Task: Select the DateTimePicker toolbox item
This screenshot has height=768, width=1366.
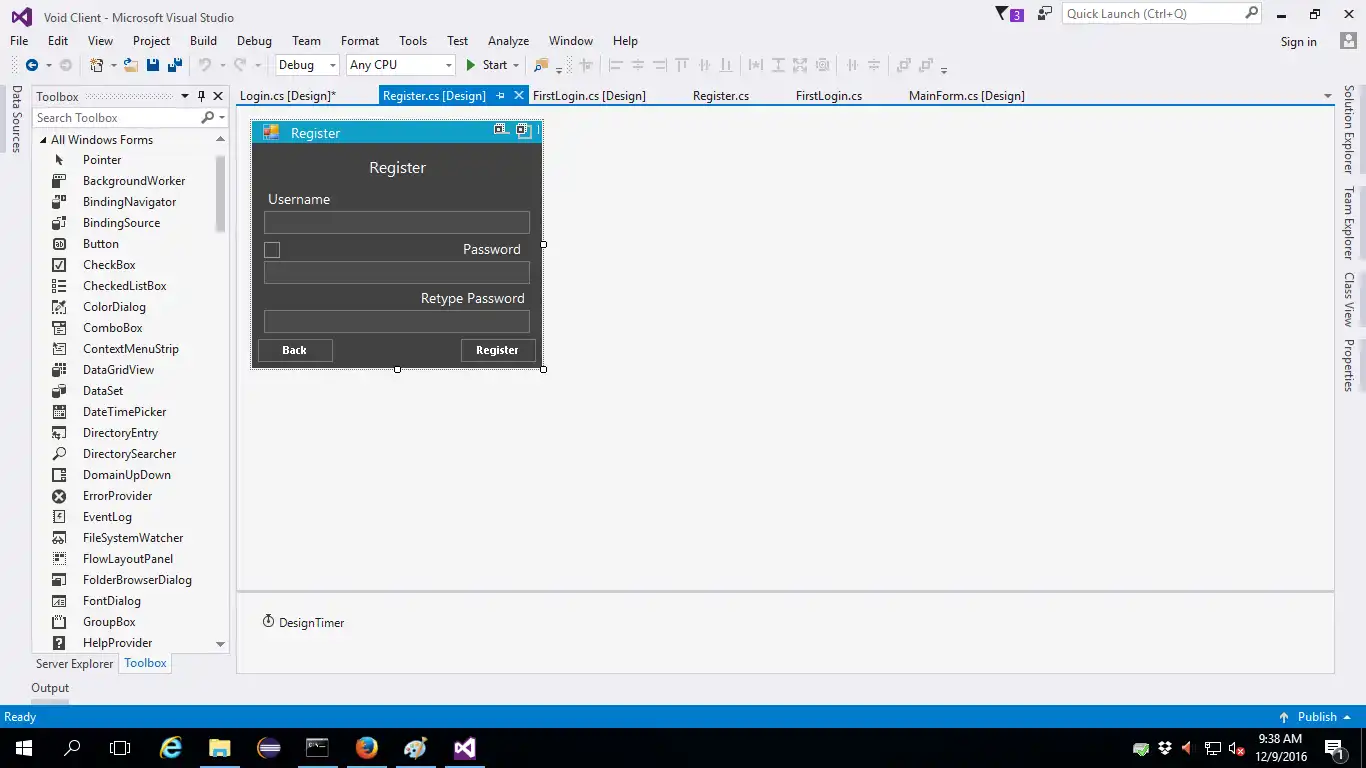Action: pyautogui.click(x=124, y=412)
